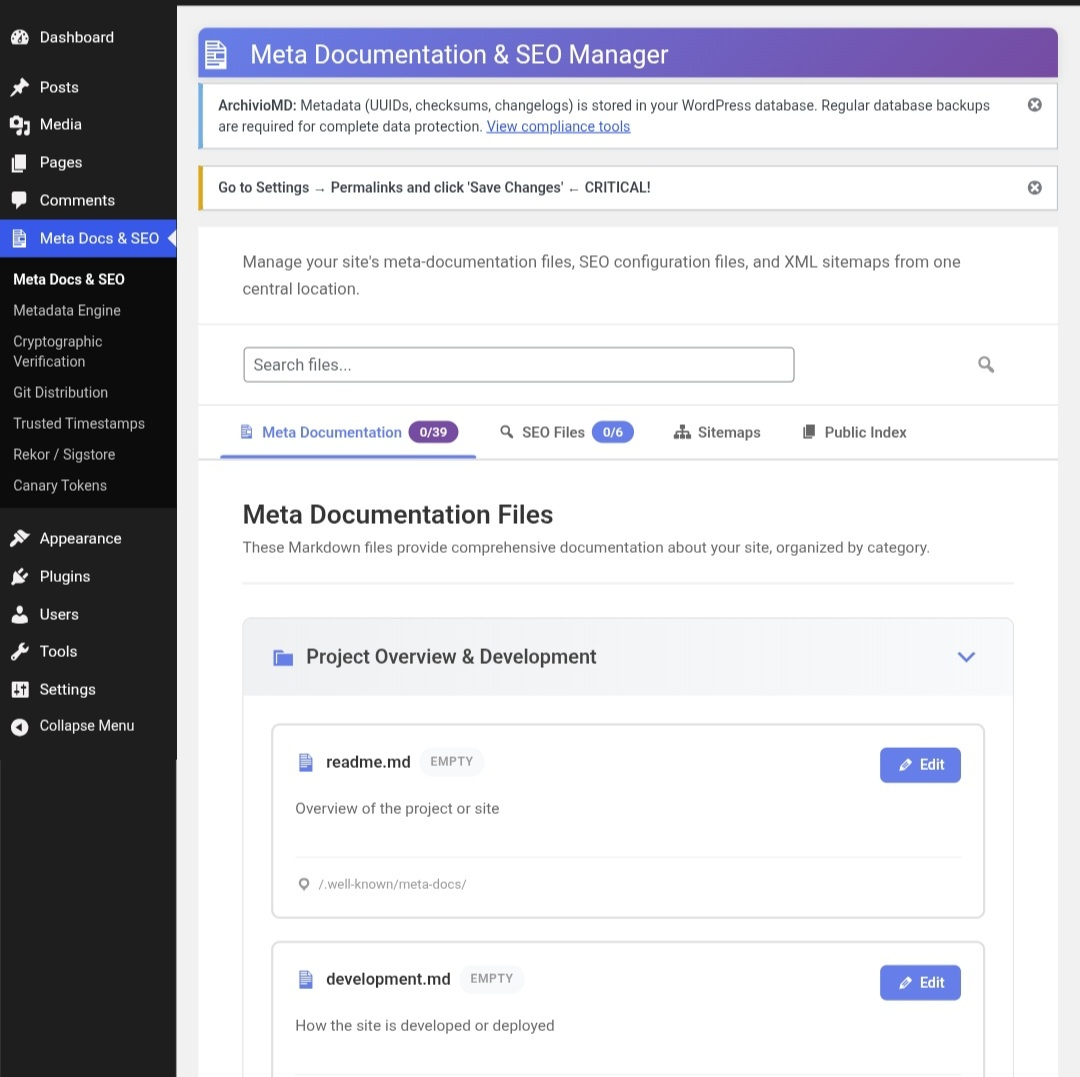Click the Plugins icon in the sidebar
The image size is (1080, 1077).
point(21,576)
